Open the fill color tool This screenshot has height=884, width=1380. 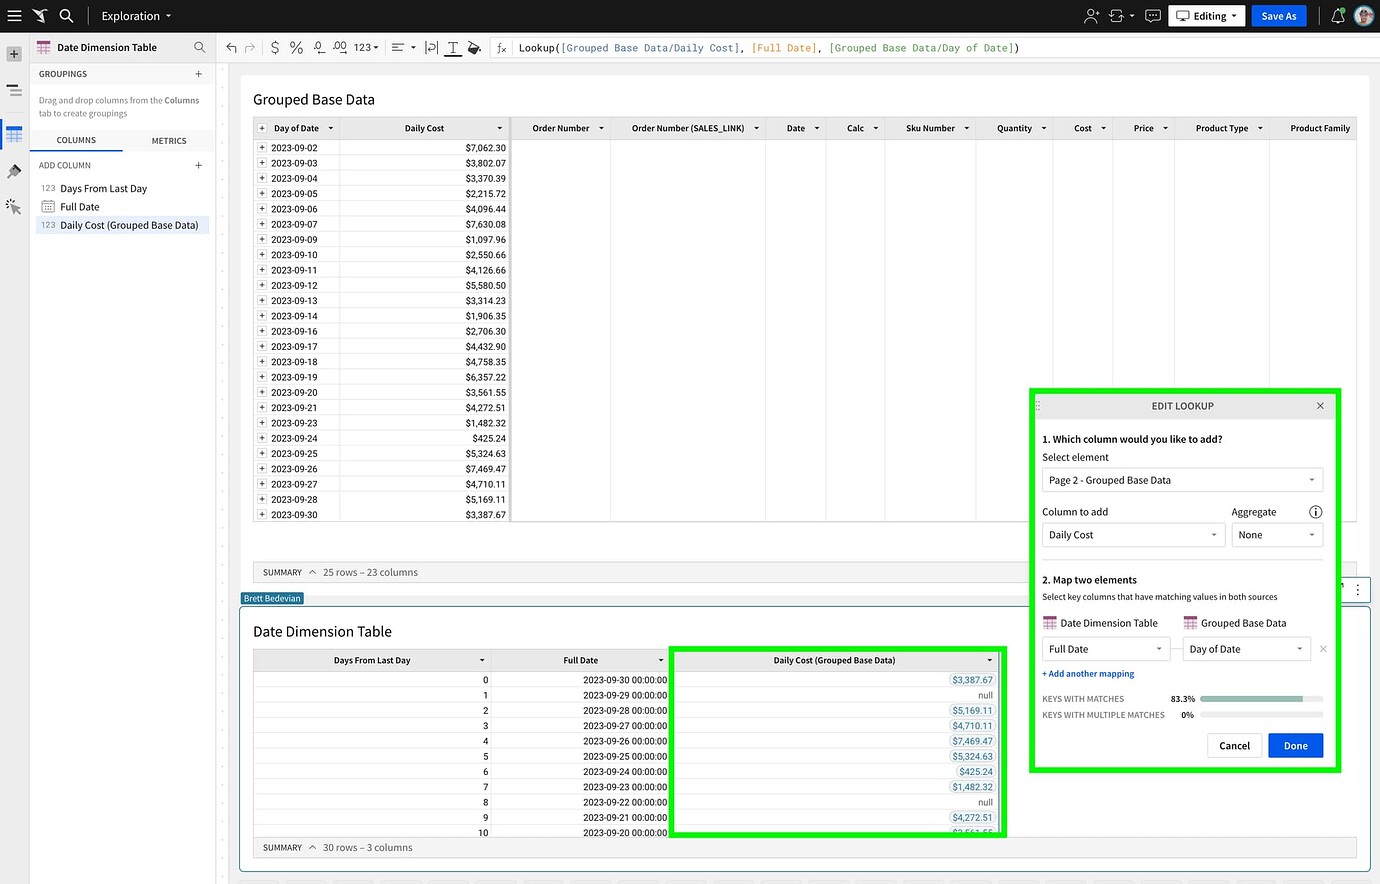474,47
